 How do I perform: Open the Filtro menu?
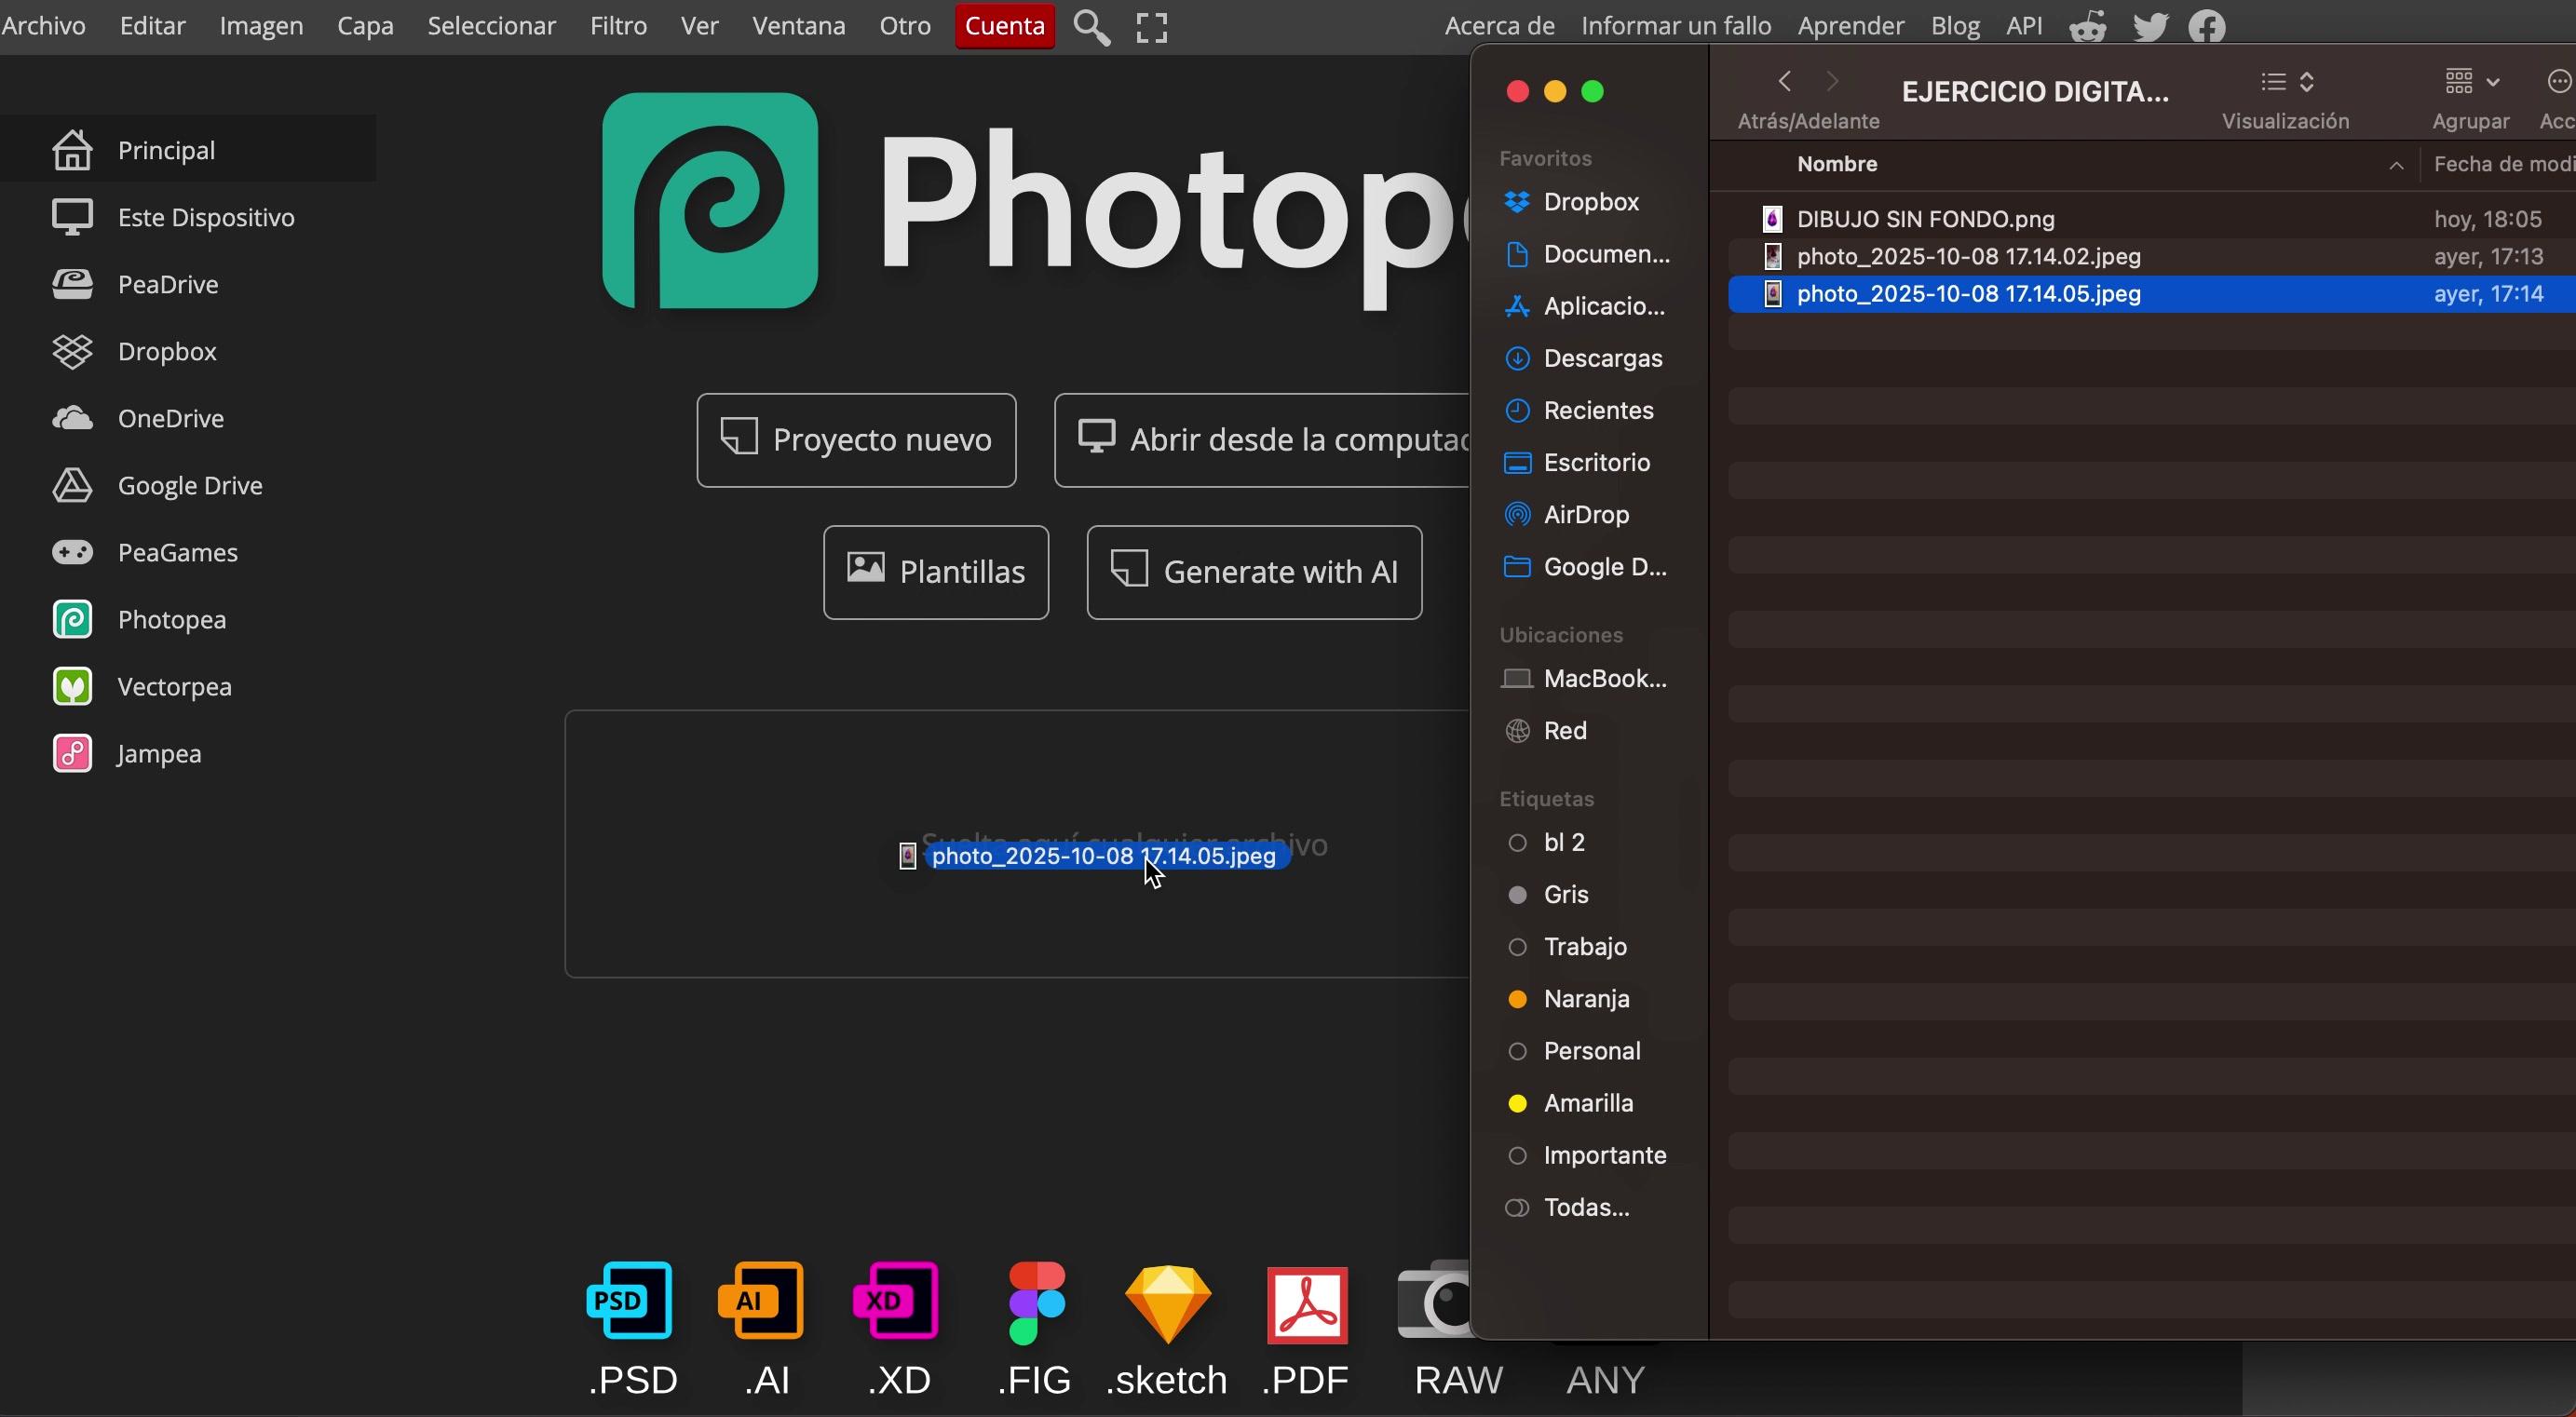tap(618, 26)
